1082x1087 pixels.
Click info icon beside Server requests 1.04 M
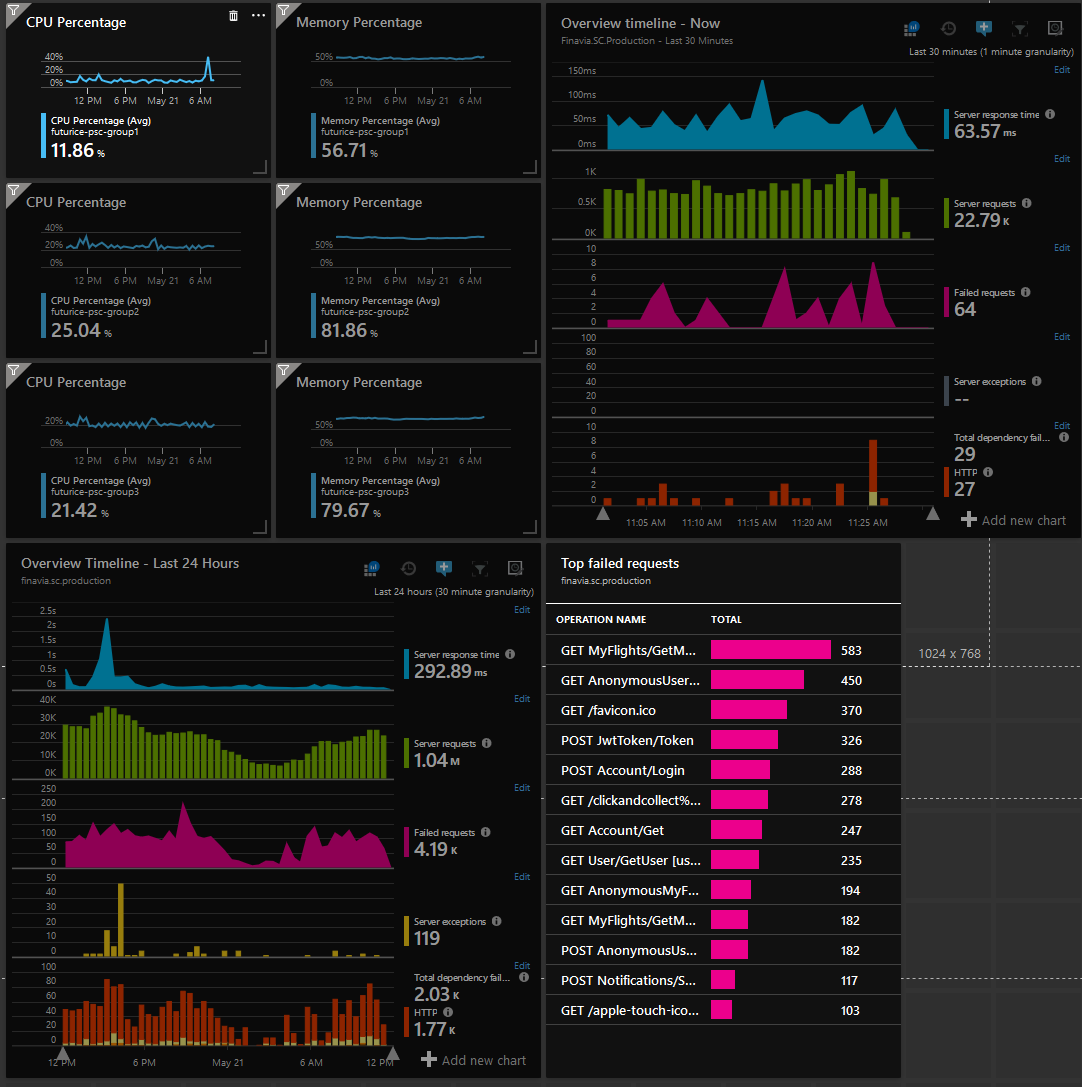point(487,743)
